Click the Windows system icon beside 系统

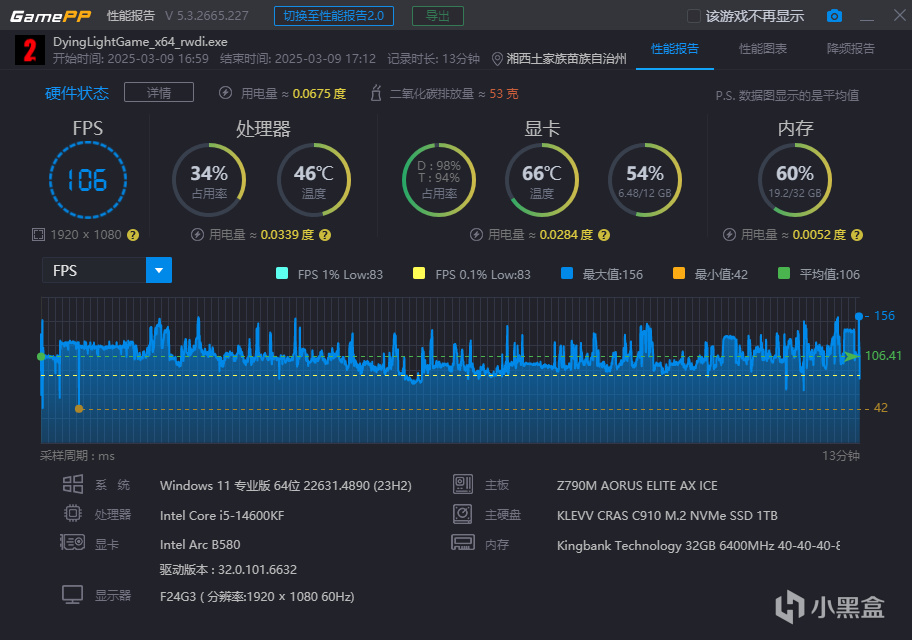[73, 484]
